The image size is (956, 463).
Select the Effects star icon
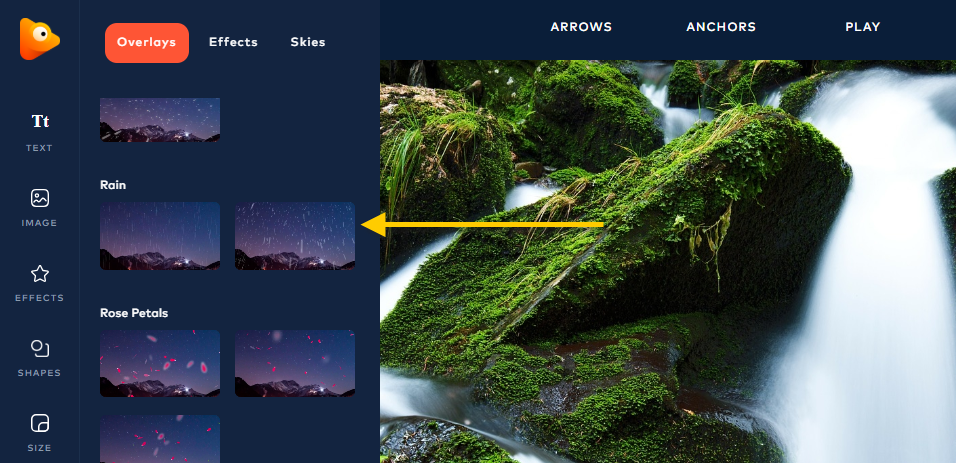tap(40, 274)
